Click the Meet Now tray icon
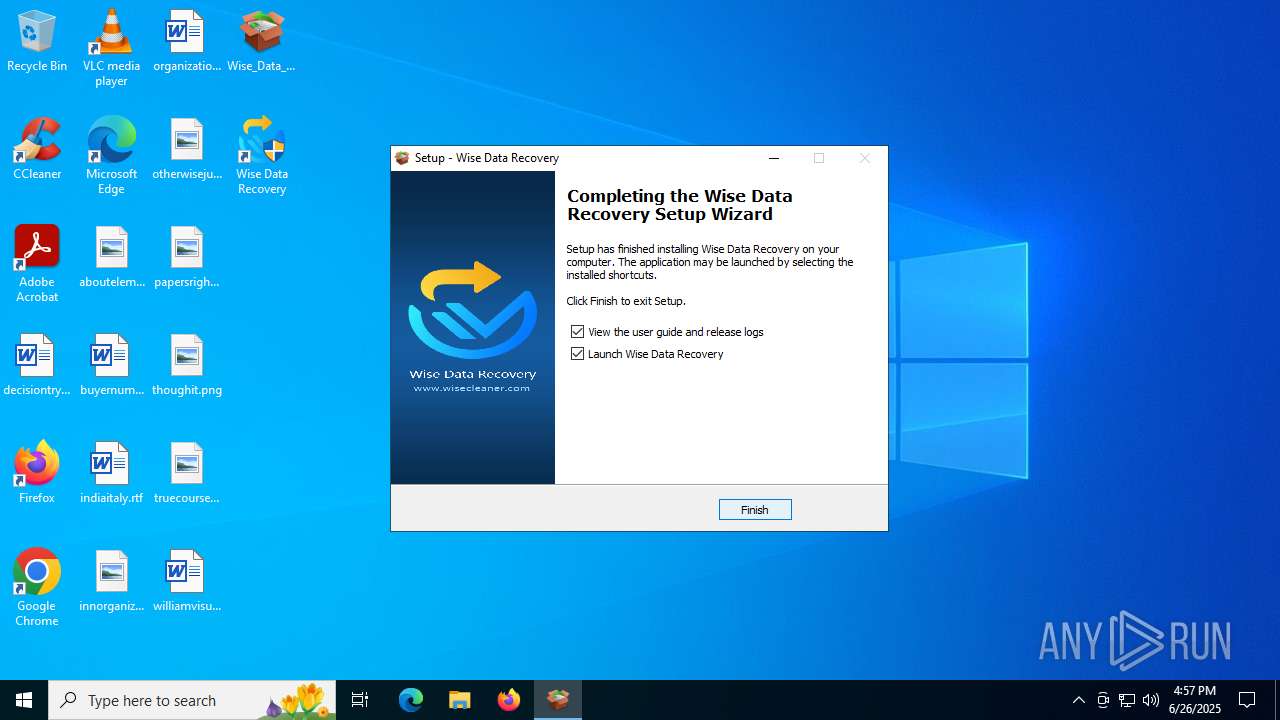Image resolution: width=1280 pixels, height=720 pixels. 1103,700
